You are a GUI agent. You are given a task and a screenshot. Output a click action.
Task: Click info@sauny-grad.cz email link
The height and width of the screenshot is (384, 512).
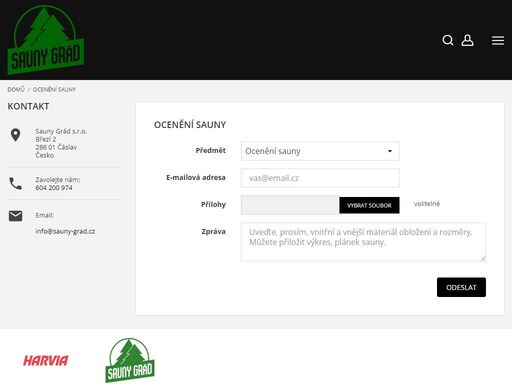[x=65, y=231]
